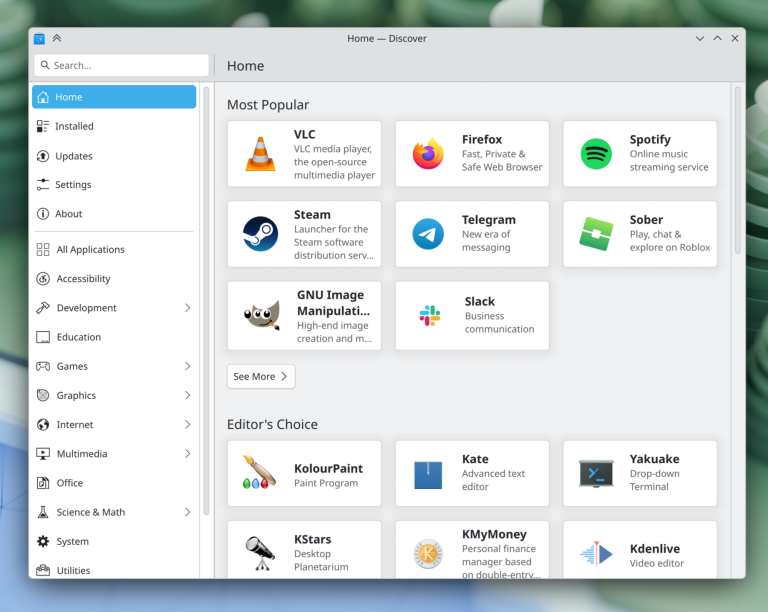This screenshot has width=768, height=612.
Task: Click the "Editor's Choice" section heading
Action: (272, 424)
